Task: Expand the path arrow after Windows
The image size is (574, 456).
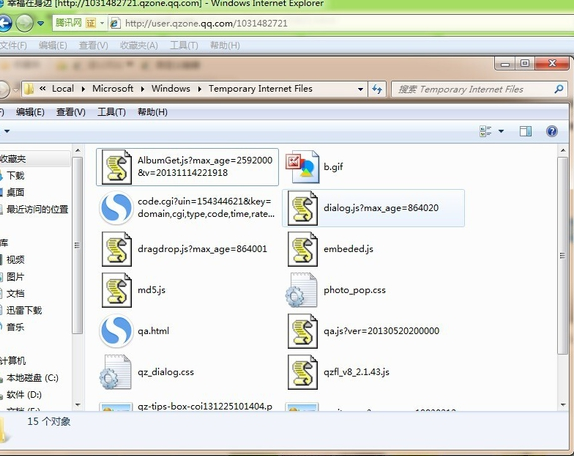Action: pos(200,89)
